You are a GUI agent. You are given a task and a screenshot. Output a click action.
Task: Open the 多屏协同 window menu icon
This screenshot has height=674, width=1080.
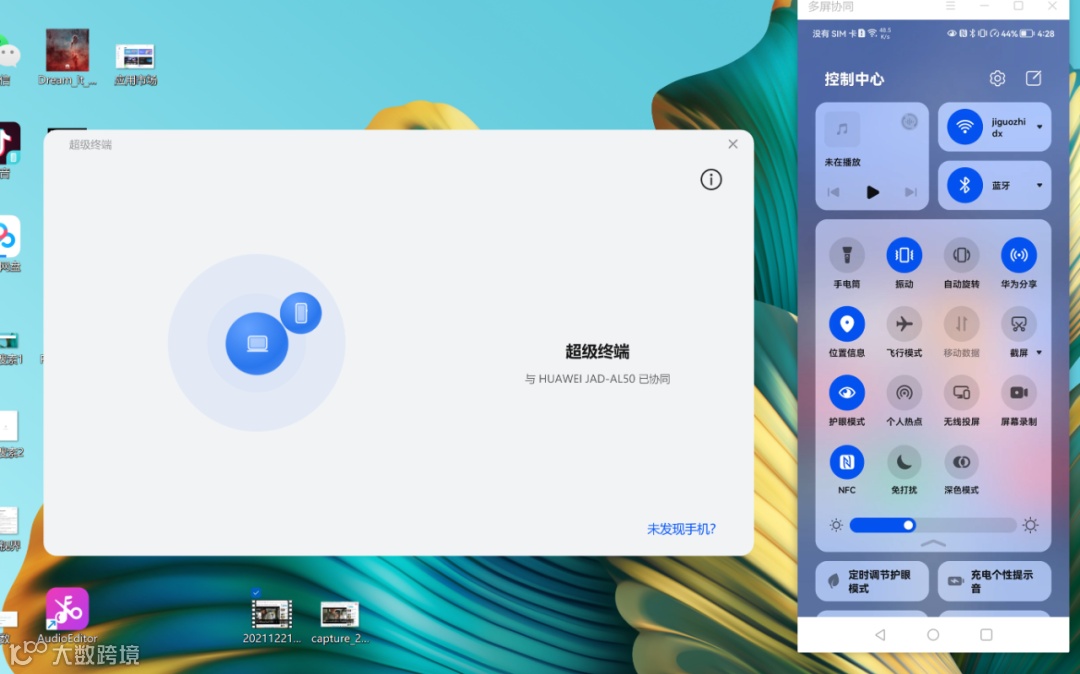[x=951, y=6]
